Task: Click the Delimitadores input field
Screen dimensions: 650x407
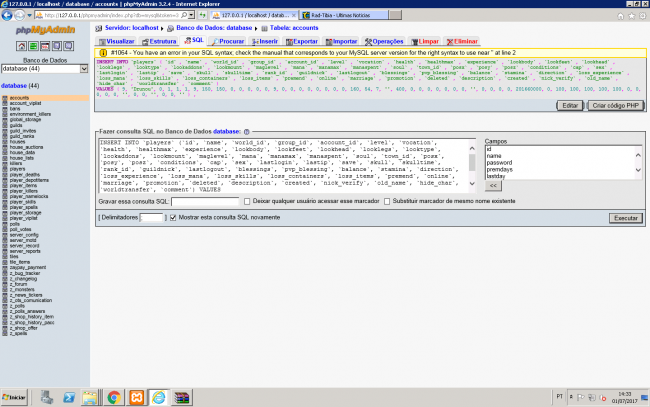Action: (x=151, y=218)
